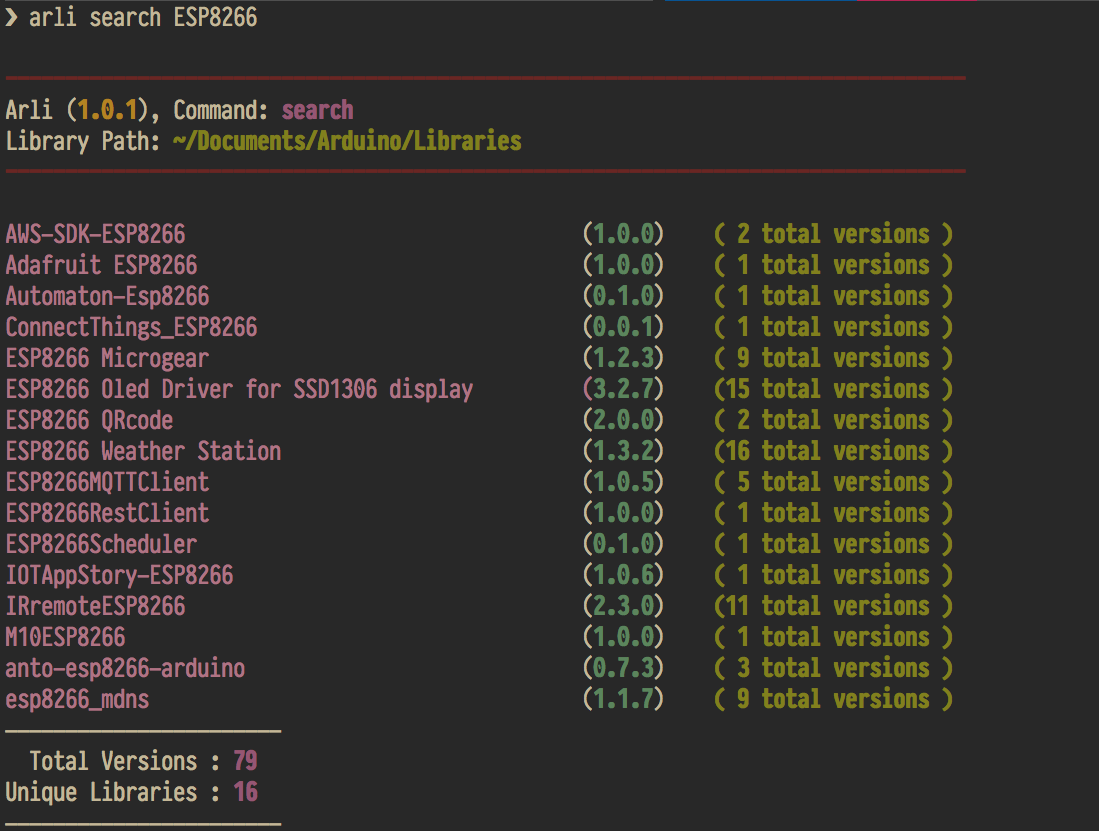Image resolution: width=1099 pixels, height=831 pixels.
Task: Click the 'search' command name
Action: point(318,110)
